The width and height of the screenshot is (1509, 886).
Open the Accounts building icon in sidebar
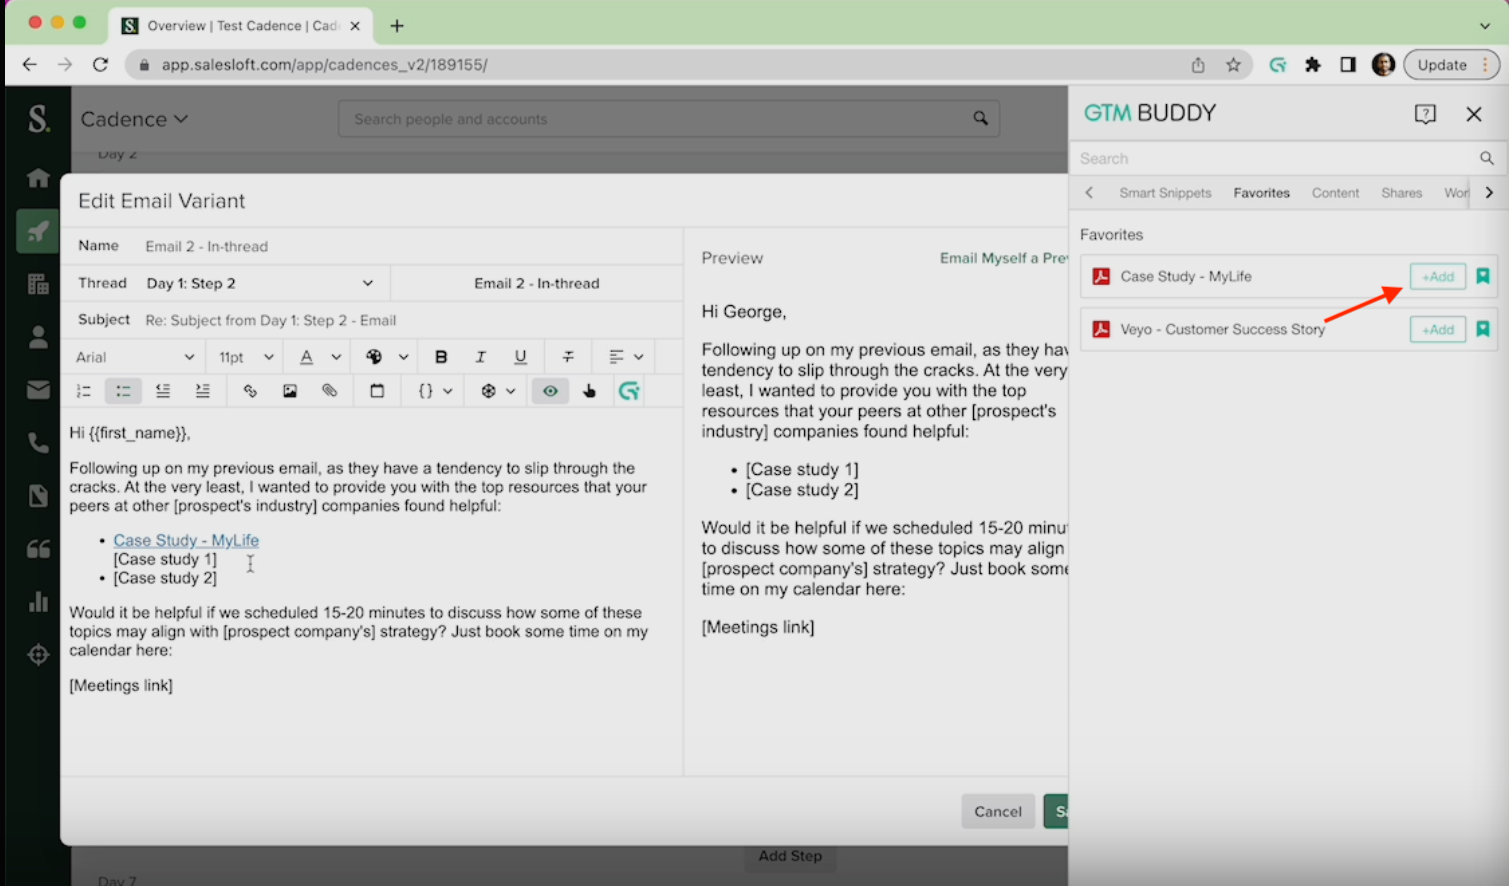point(38,285)
